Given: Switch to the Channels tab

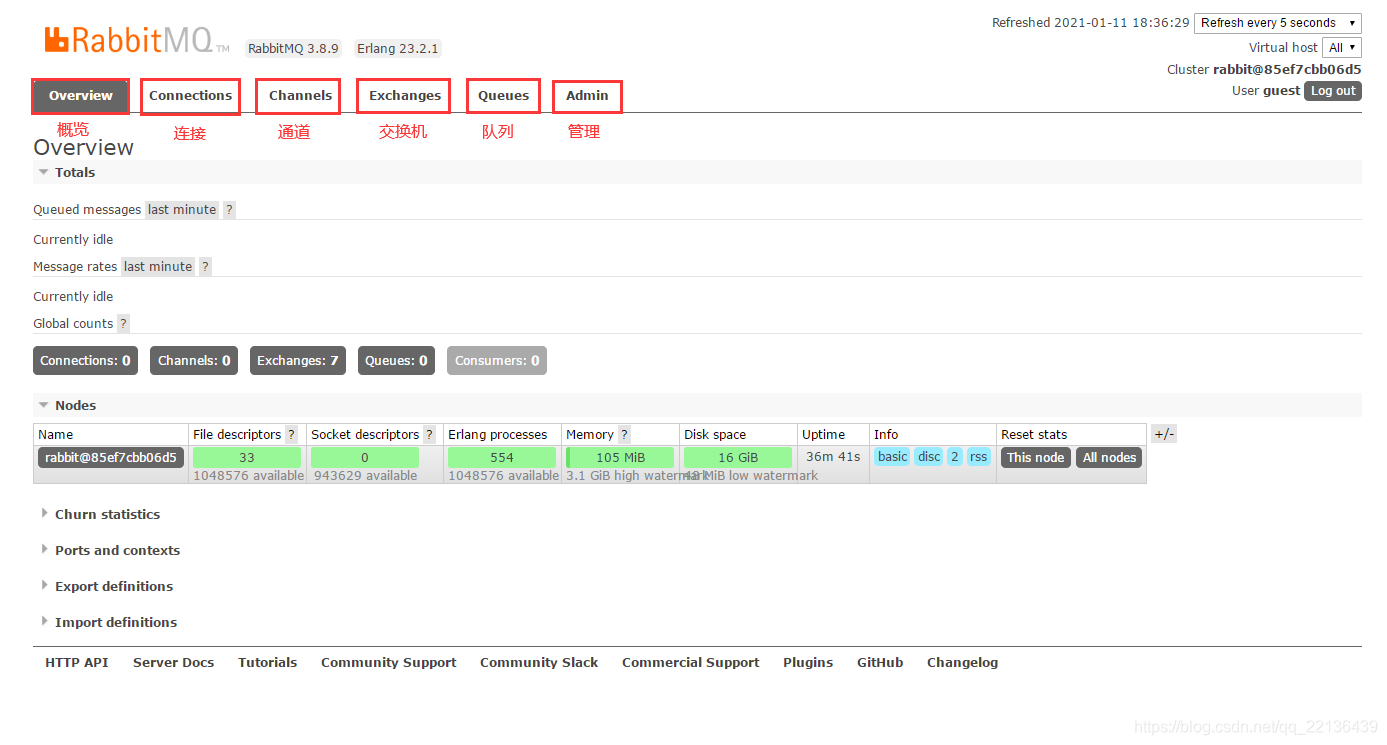Looking at the screenshot, I should coord(300,96).
